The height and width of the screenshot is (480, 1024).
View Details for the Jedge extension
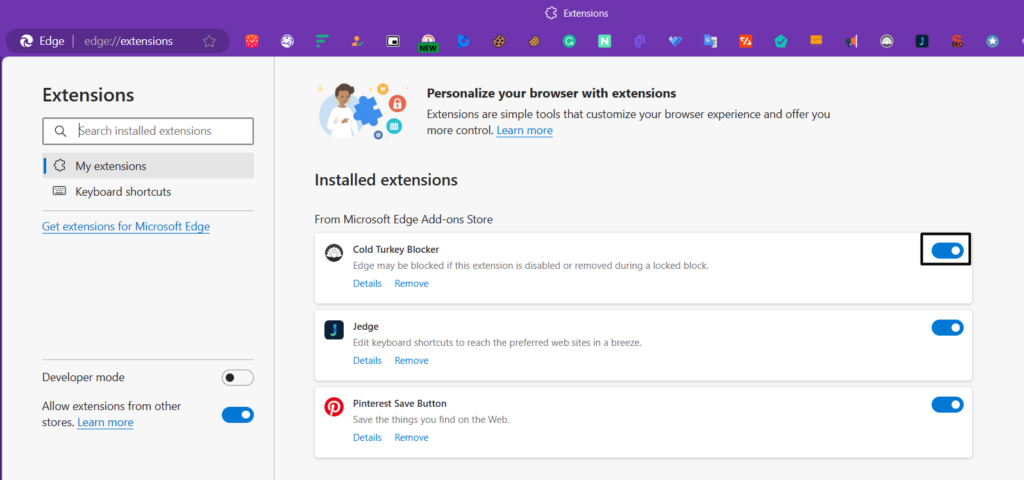tap(367, 361)
